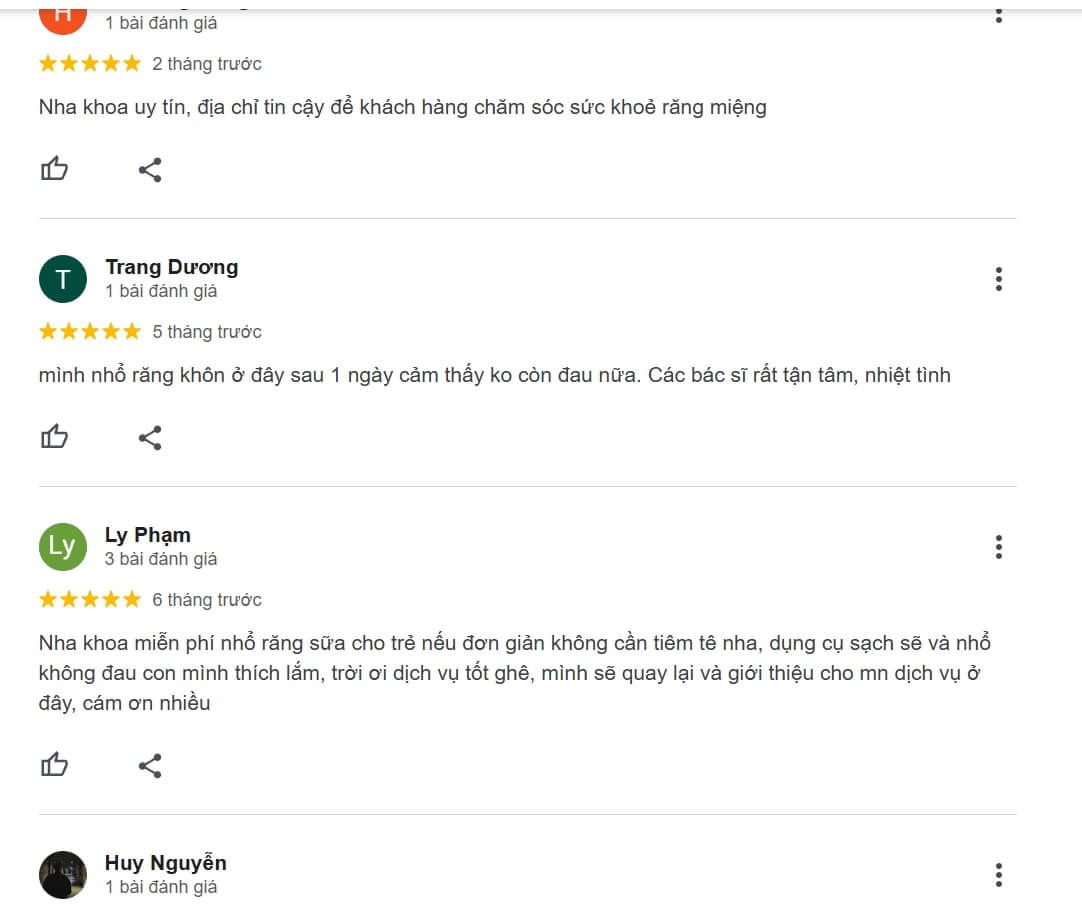Mark Ly Phạm's review as helpful
This screenshot has height=910, width=1082.
tap(54, 765)
